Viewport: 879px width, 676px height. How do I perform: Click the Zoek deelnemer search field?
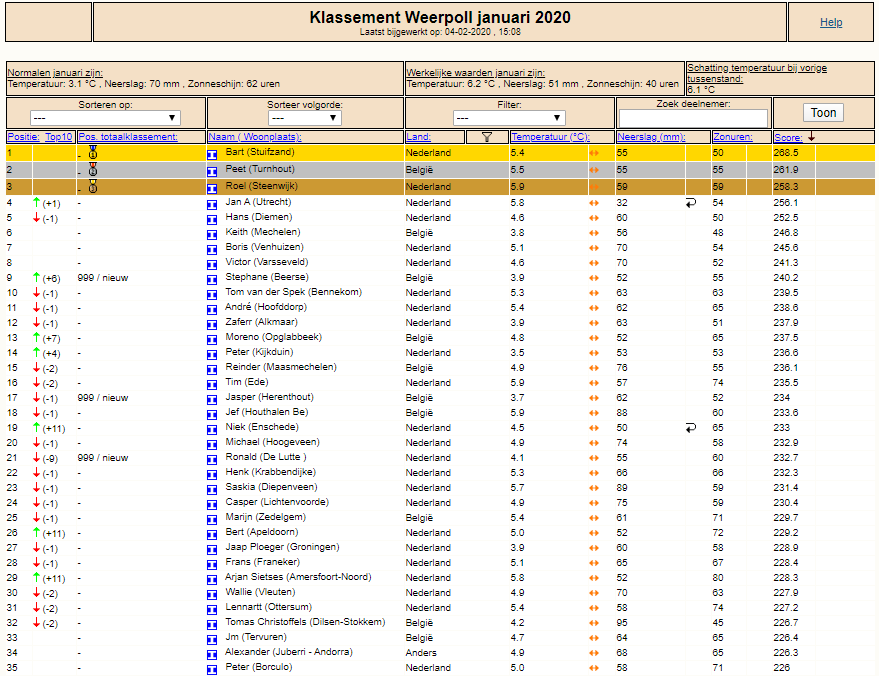coord(693,118)
